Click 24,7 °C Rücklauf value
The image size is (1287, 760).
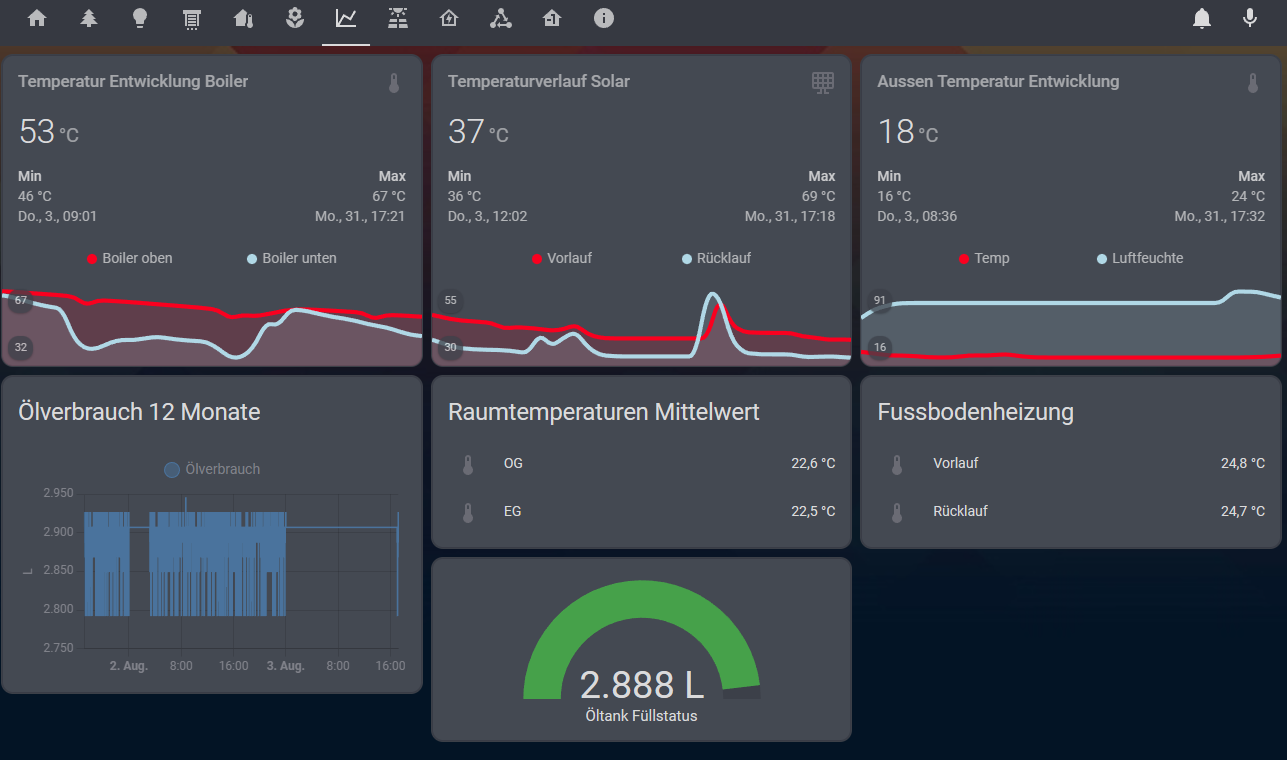pyautogui.click(x=1243, y=512)
